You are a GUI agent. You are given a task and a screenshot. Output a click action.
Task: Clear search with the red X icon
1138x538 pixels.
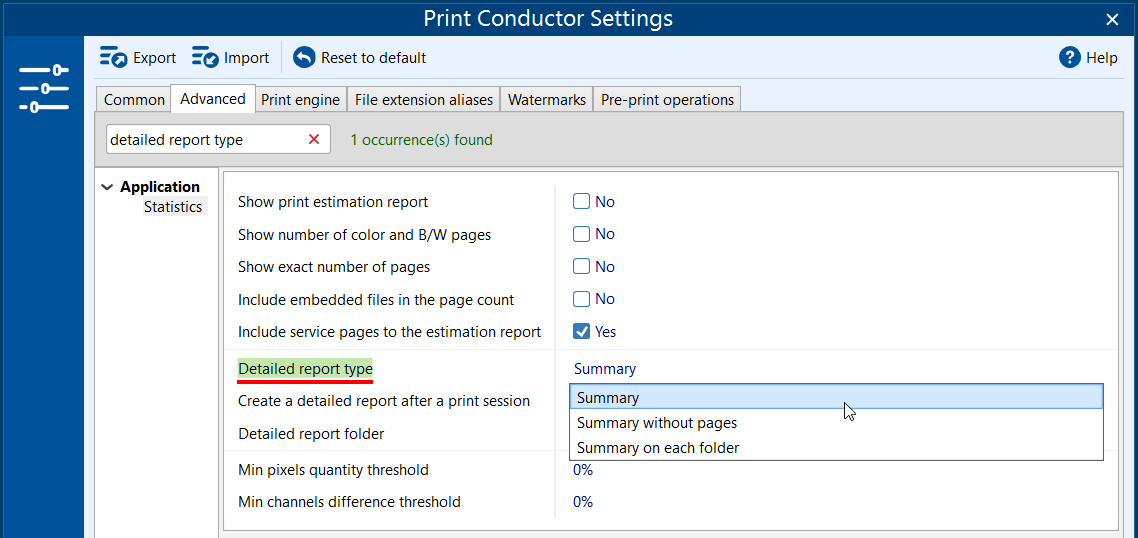coord(314,140)
